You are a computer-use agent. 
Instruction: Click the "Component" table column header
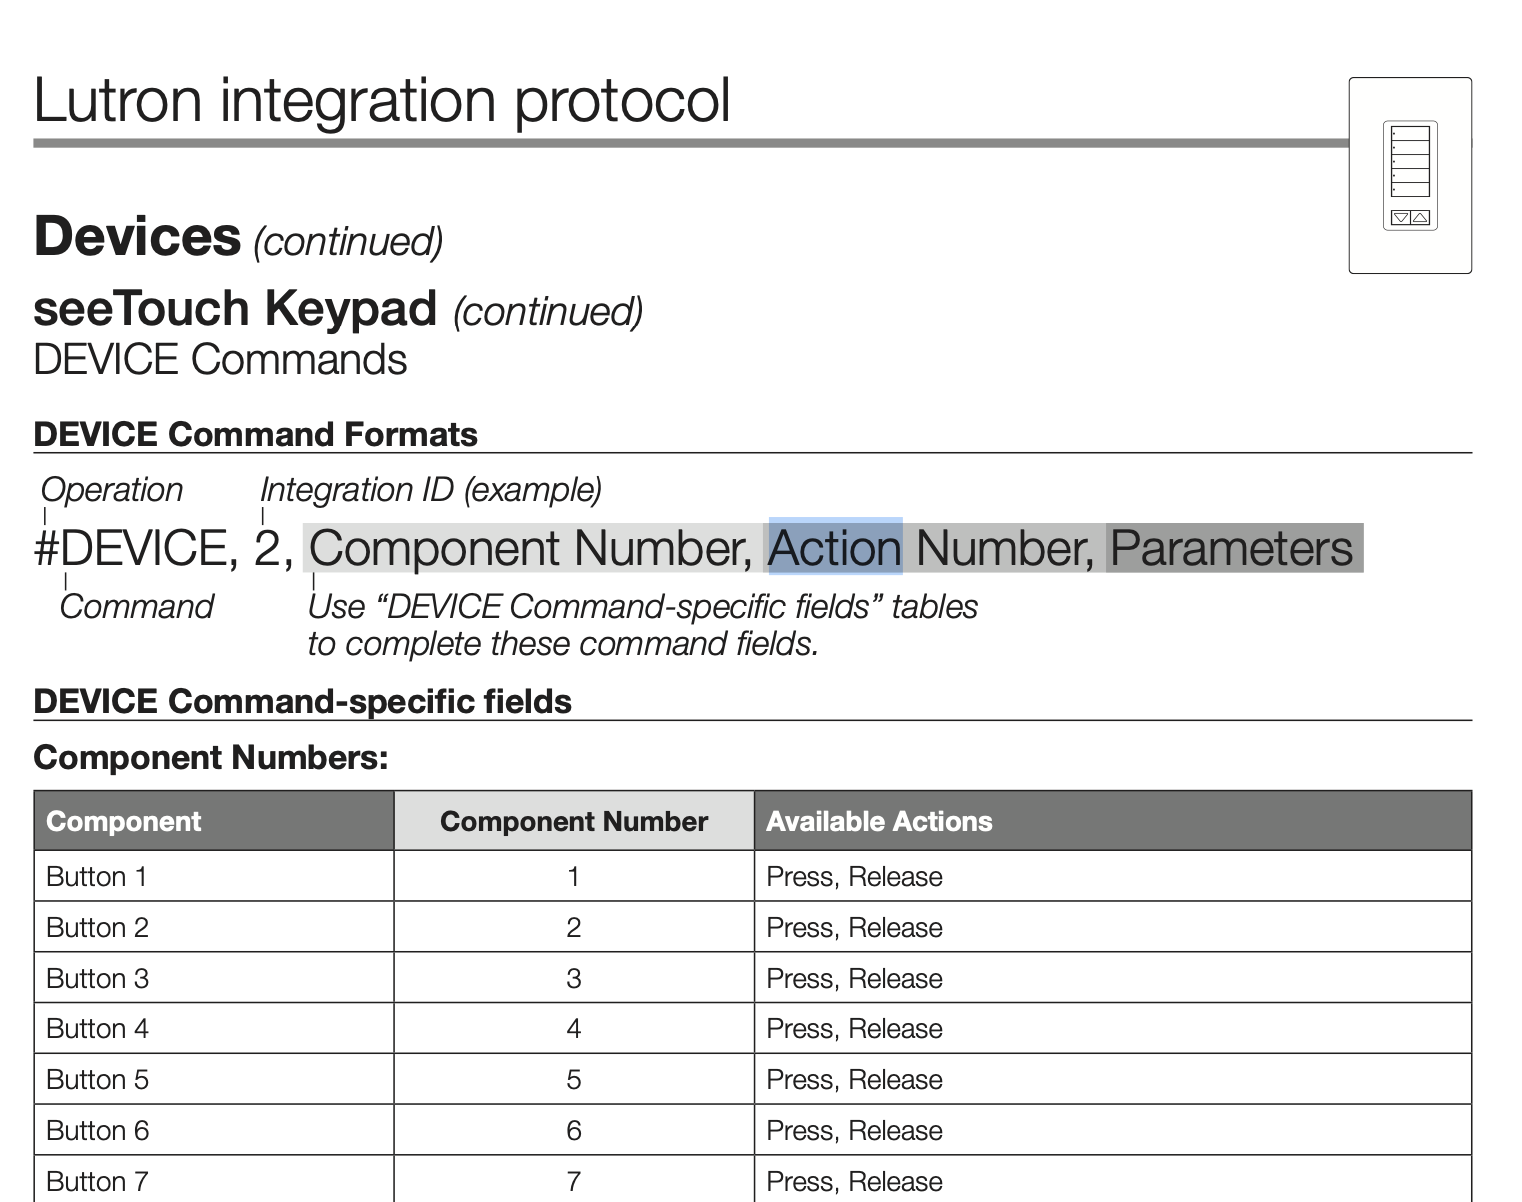click(124, 821)
